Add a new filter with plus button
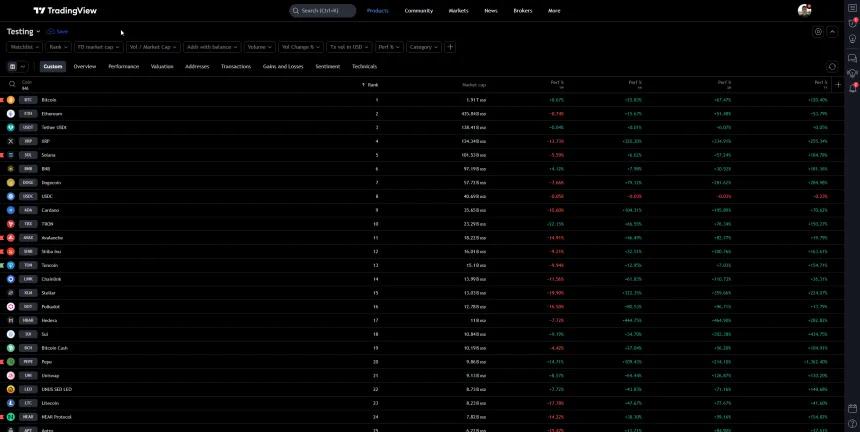 [450, 47]
